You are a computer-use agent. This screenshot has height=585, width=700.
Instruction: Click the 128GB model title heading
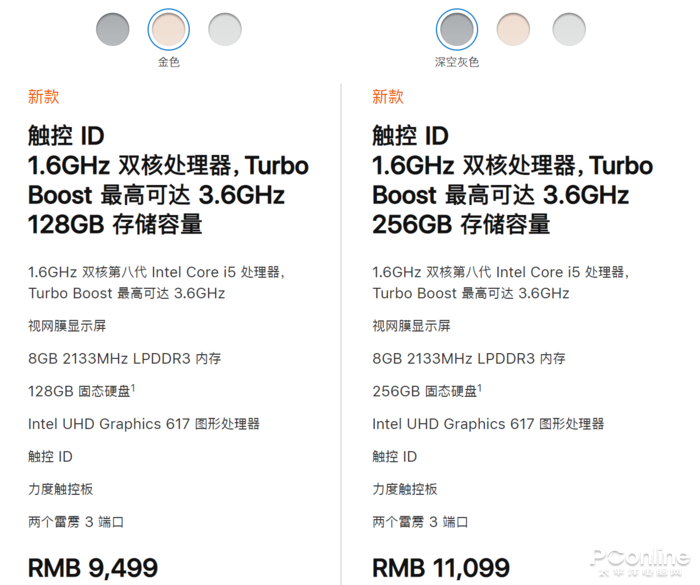pyautogui.click(x=168, y=180)
